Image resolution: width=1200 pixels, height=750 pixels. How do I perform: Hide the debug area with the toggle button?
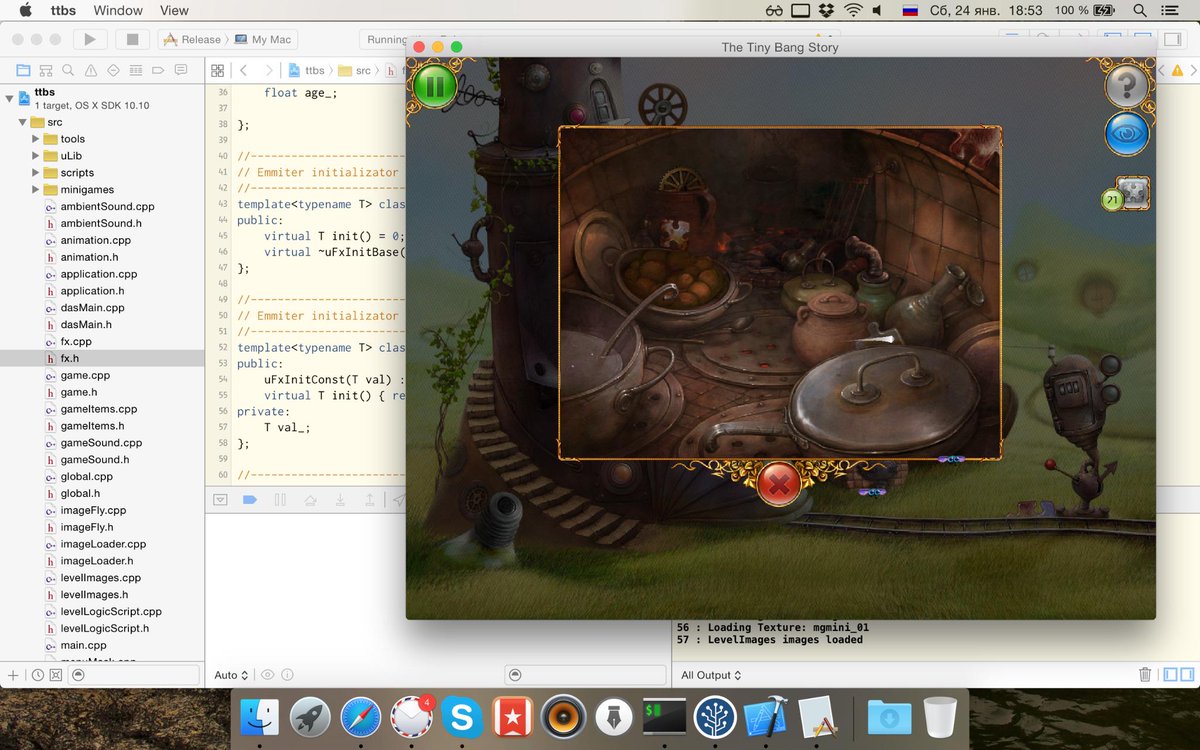coord(221,500)
